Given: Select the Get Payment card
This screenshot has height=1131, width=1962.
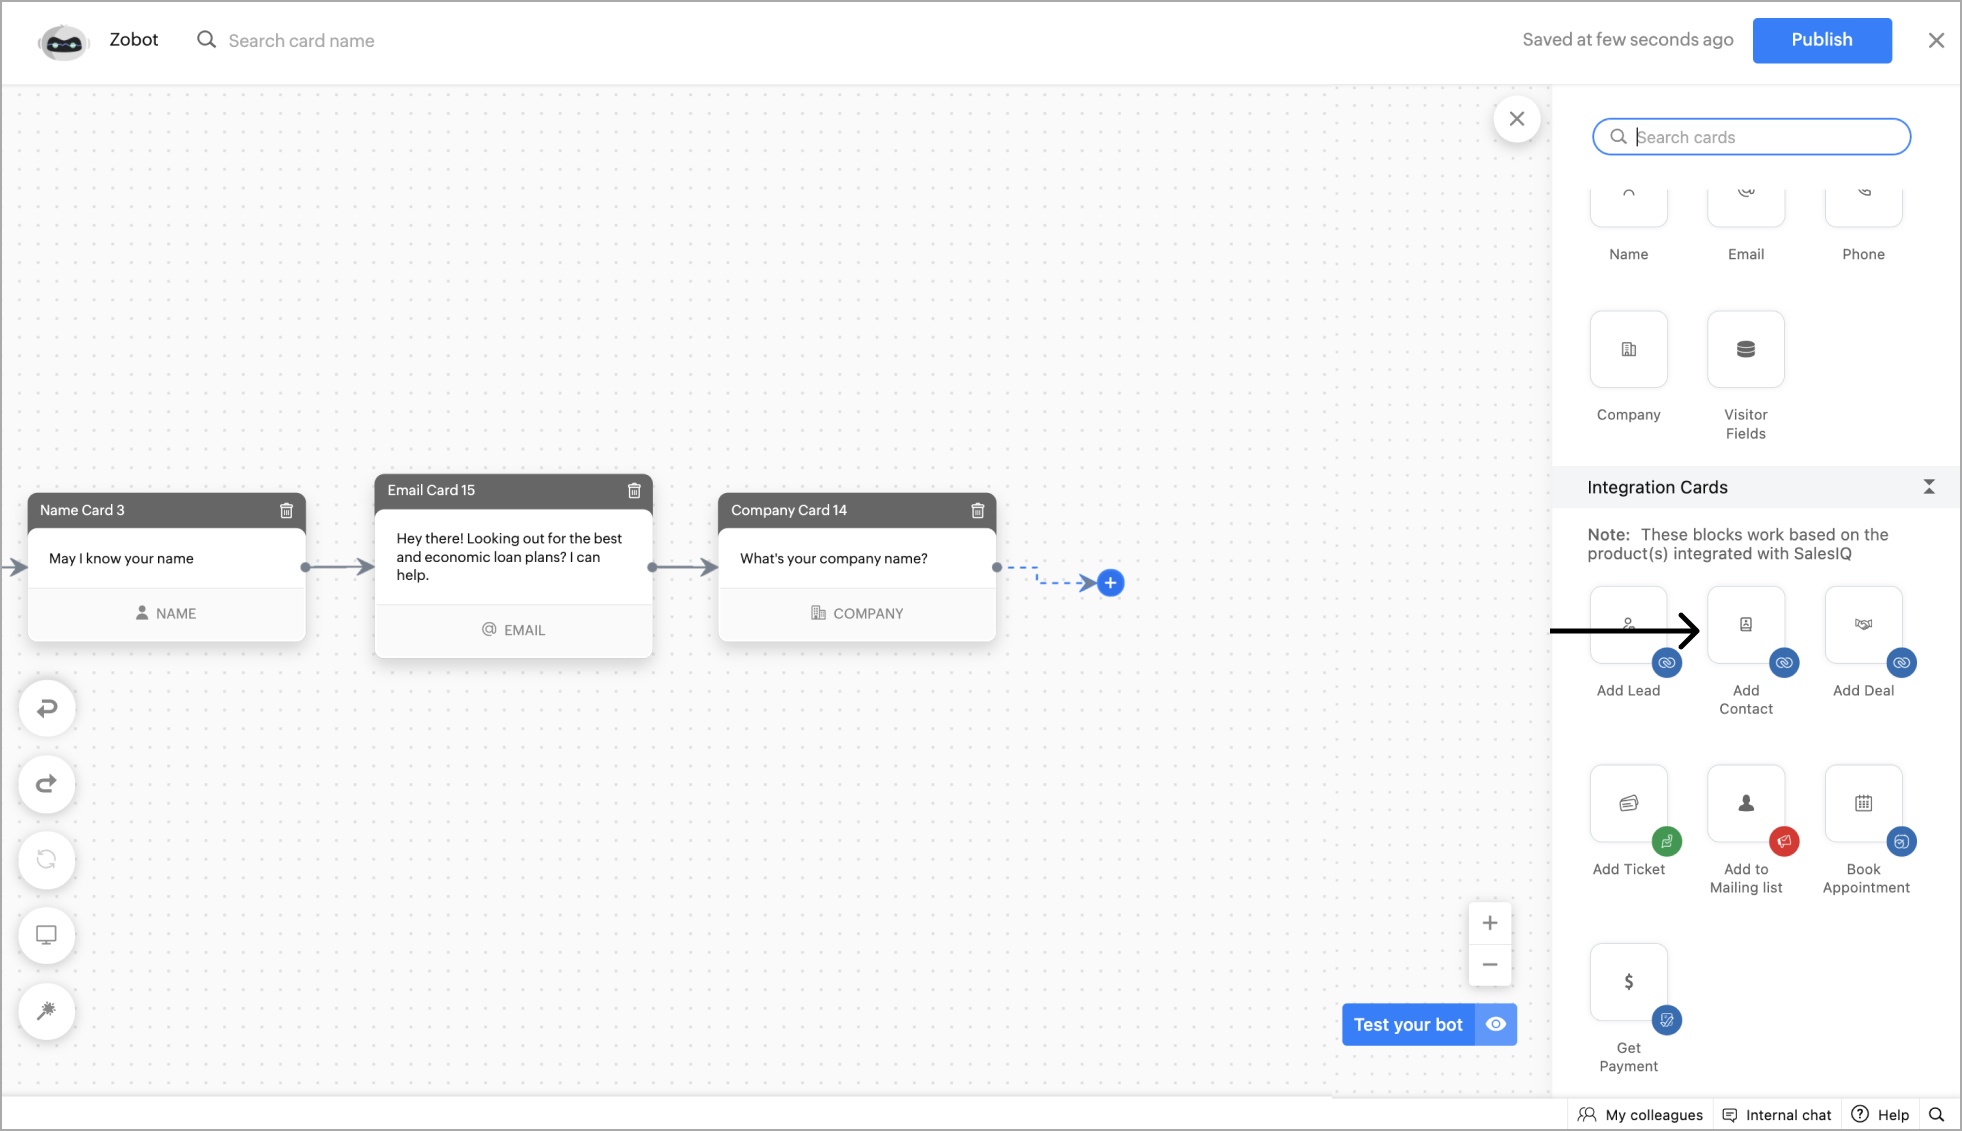Looking at the screenshot, I should [1628, 983].
